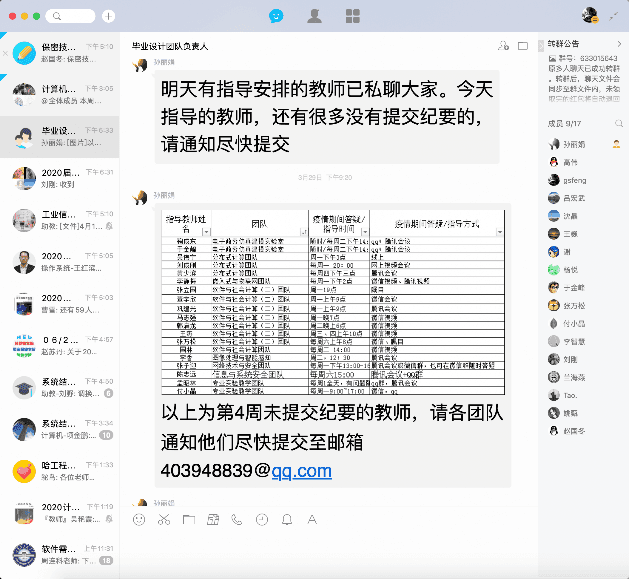Click the bell notification icon in toolbar

[x=287, y=520]
